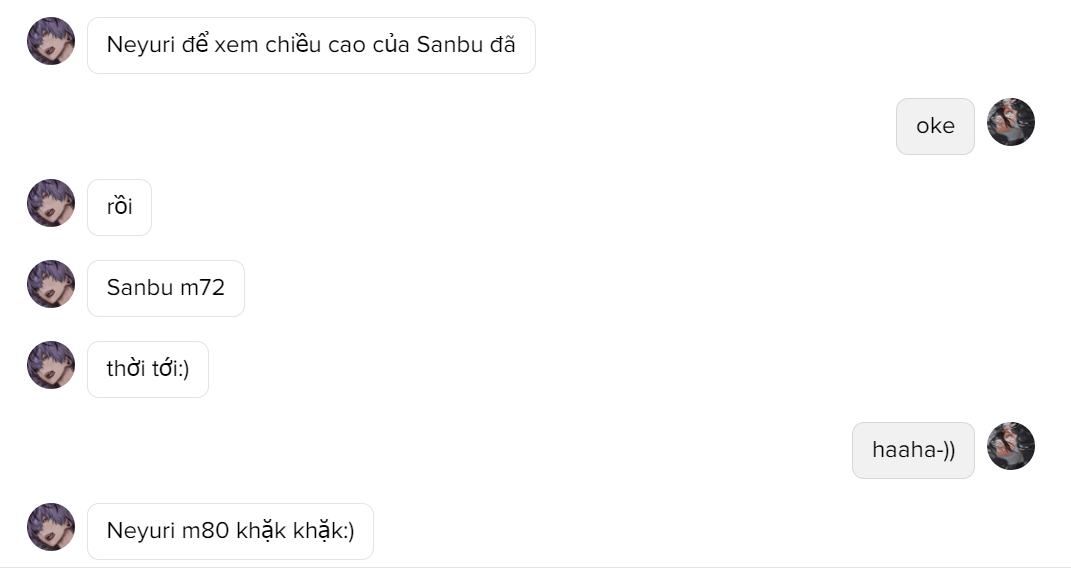Open profile avatar next to 'haaha-))' reply
This screenshot has height=568, width=1071.
(x=1011, y=446)
